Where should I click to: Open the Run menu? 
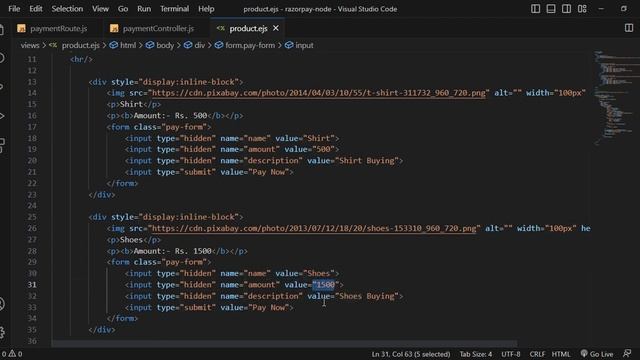click(x=144, y=9)
